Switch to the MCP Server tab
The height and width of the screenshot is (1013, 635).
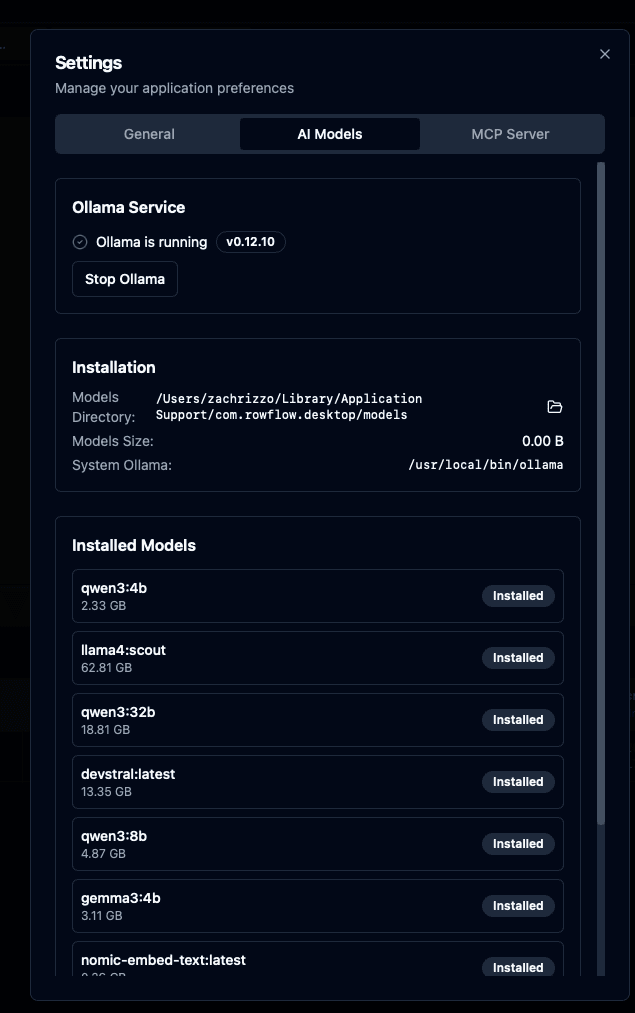pyautogui.click(x=511, y=133)
